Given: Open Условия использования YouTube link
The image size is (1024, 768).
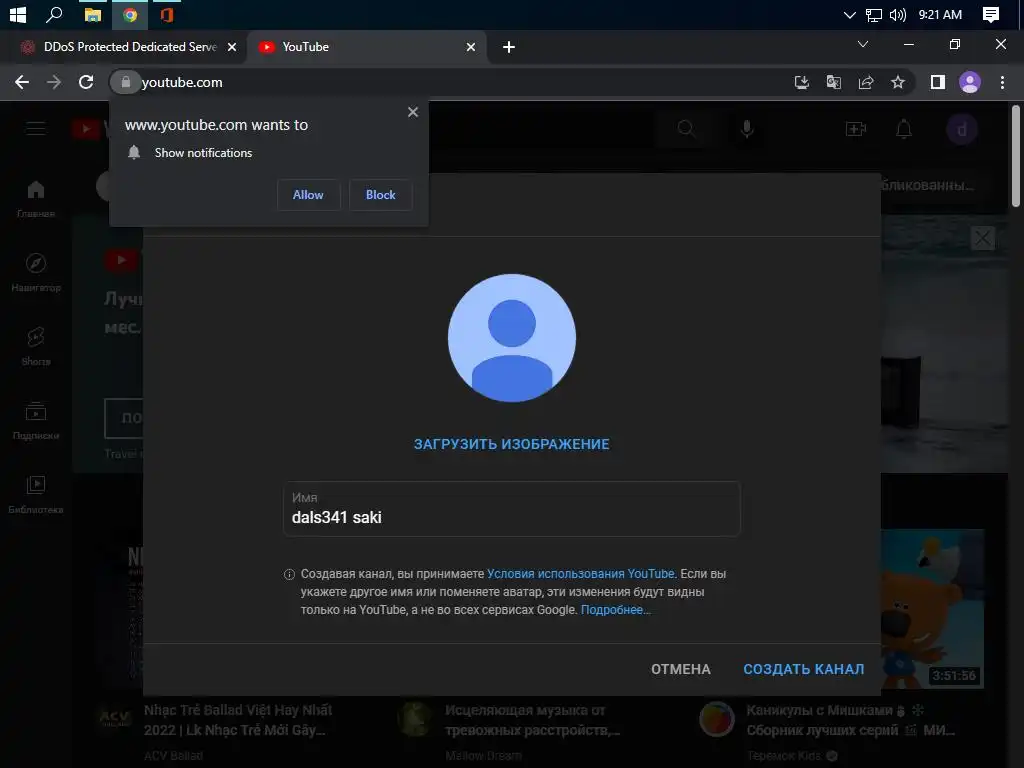Looking at the screenshot, I should [581, 573].
